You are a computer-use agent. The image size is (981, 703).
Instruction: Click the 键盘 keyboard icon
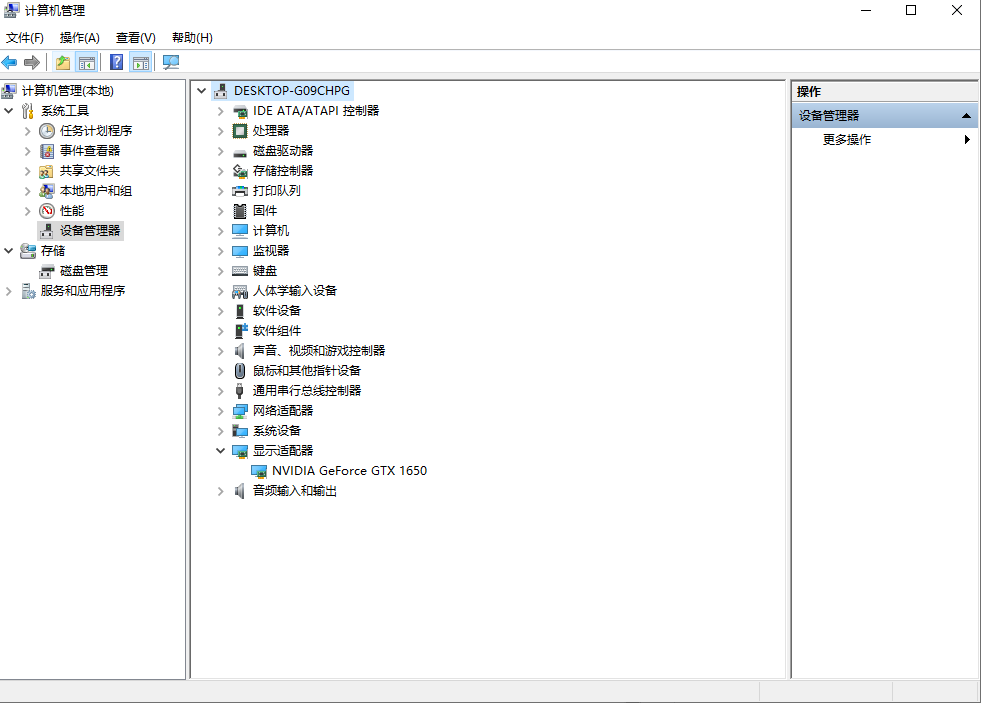pos(240,271)
